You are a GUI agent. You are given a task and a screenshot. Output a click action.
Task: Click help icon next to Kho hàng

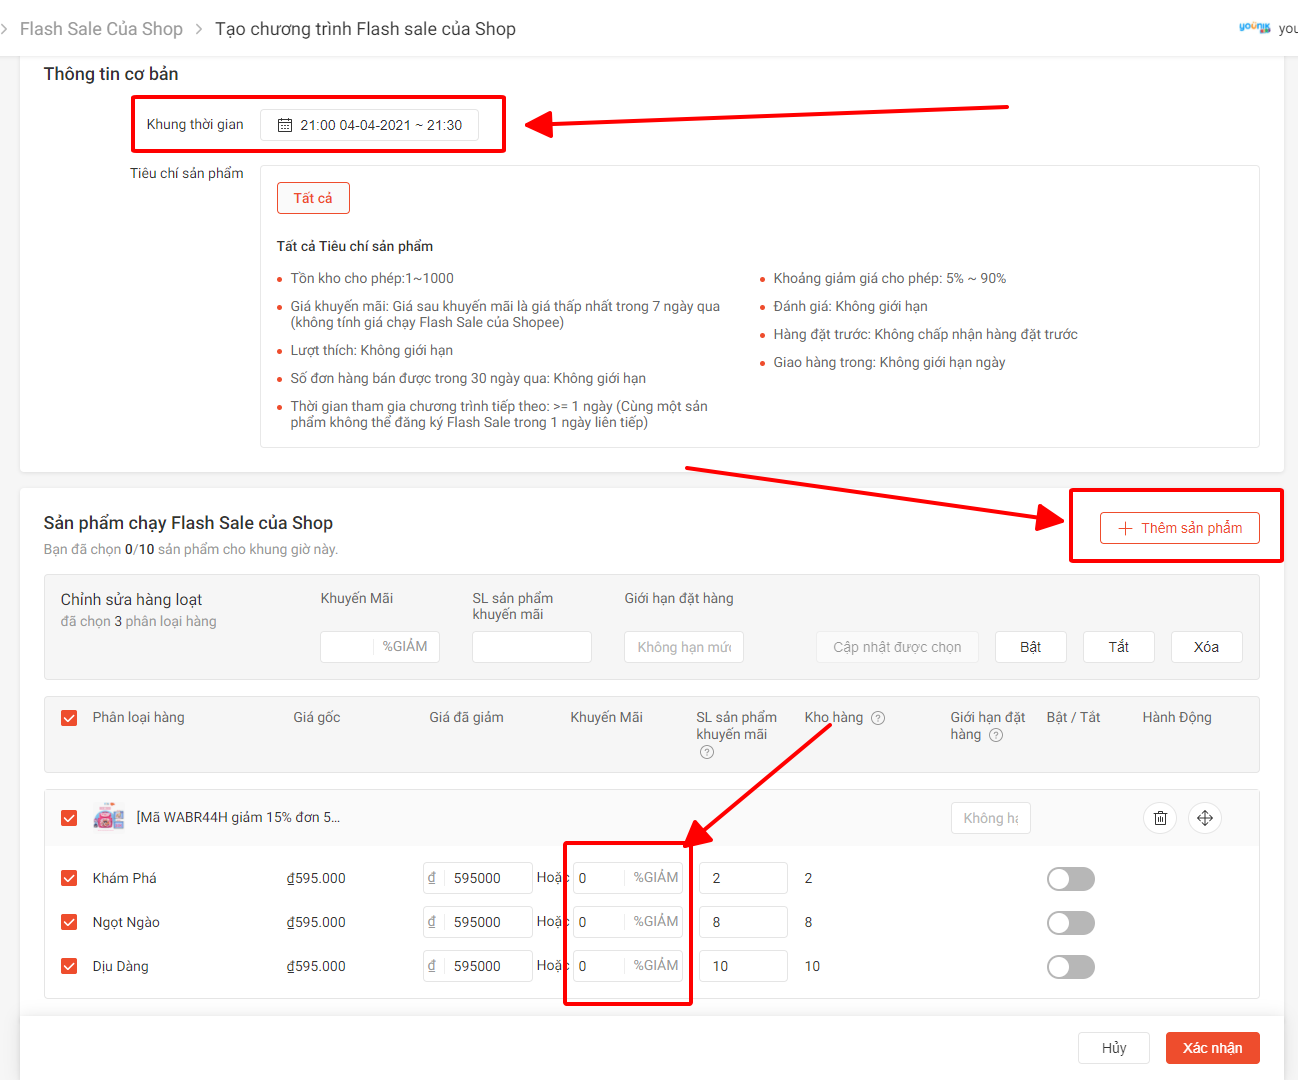pos(878,718)
